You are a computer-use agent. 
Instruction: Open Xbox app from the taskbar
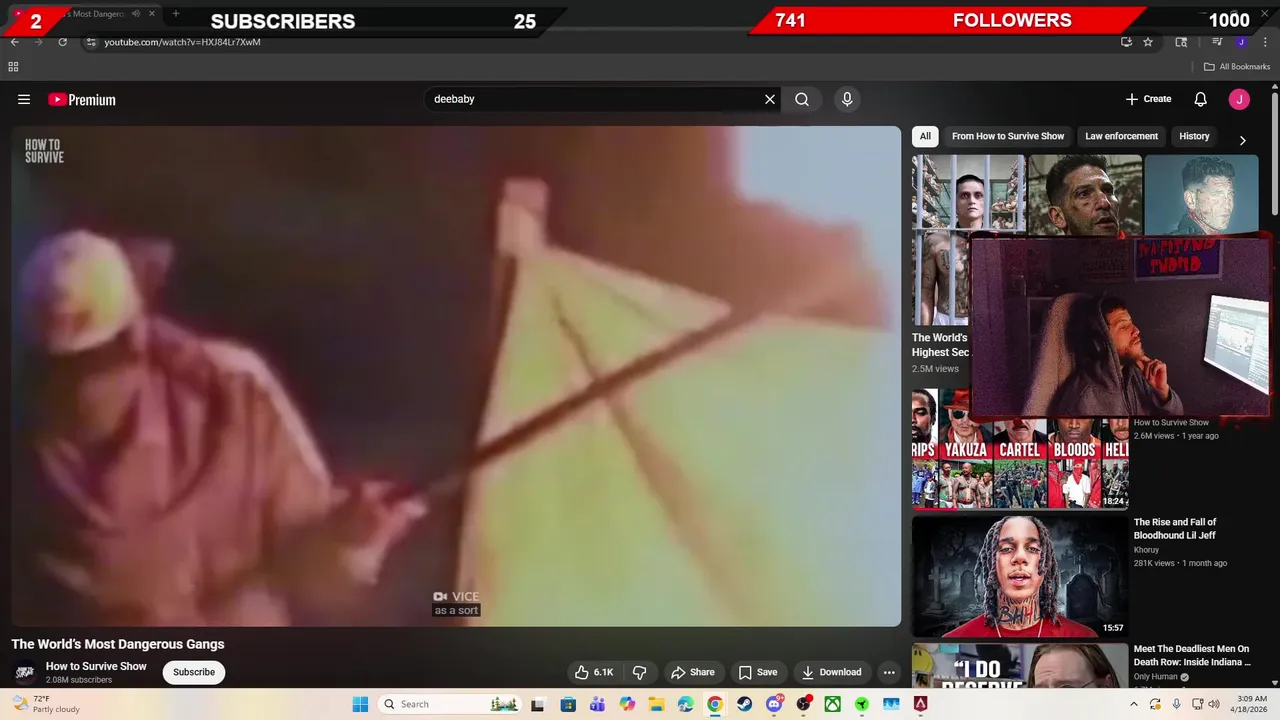pos(832,704)
